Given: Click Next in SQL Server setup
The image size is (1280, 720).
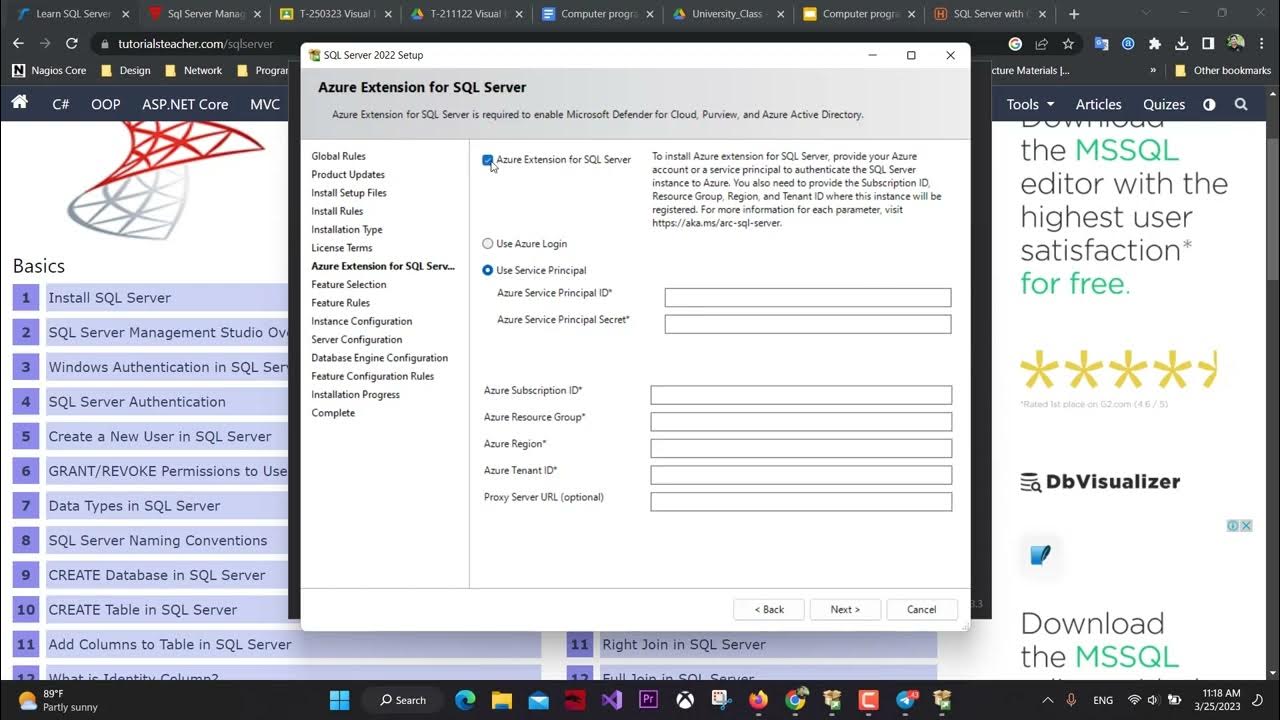Looking at the screenshot, I should (x=845, y=609).
